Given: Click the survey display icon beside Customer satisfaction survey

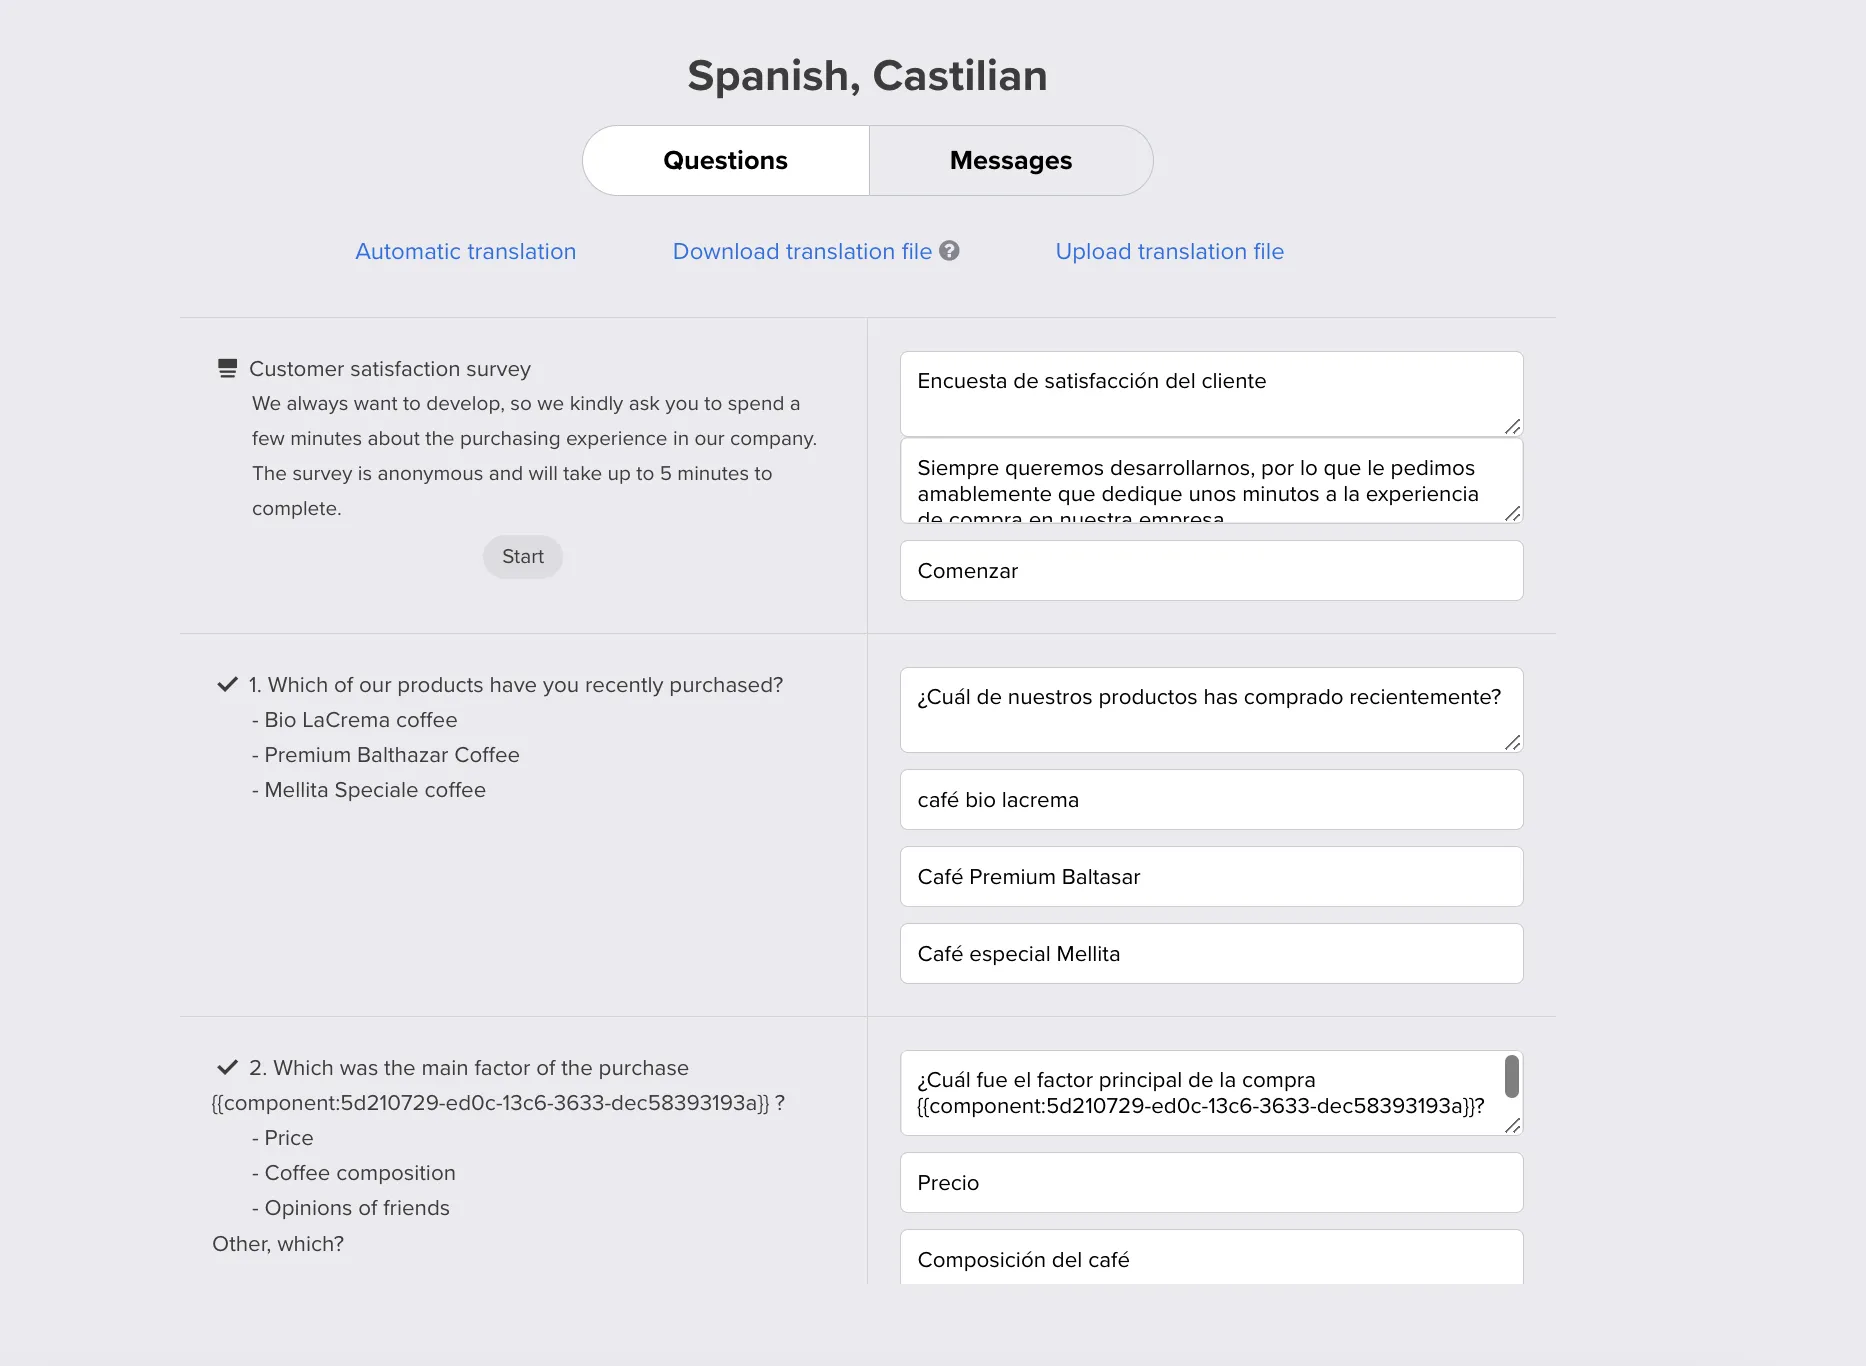Looking at the screenshot, I should 227,368.
